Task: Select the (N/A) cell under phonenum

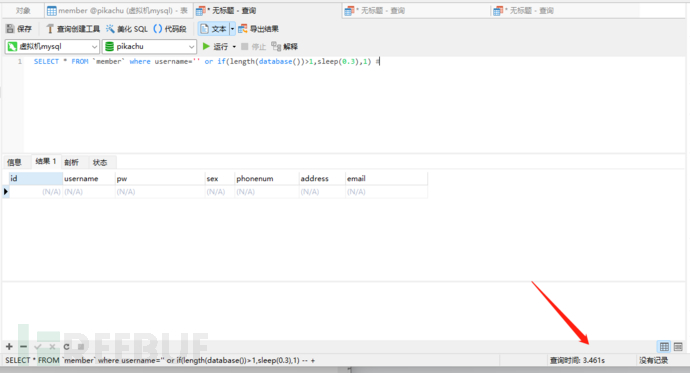Action: (267, 192)
